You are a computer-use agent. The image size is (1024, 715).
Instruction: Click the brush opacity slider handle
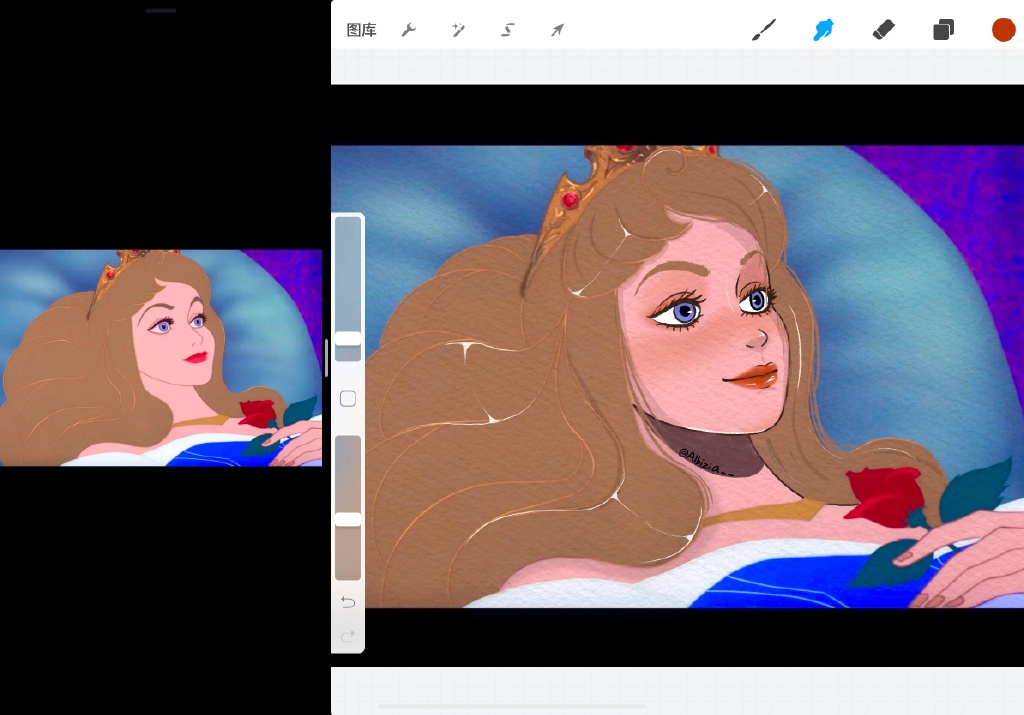348,519
